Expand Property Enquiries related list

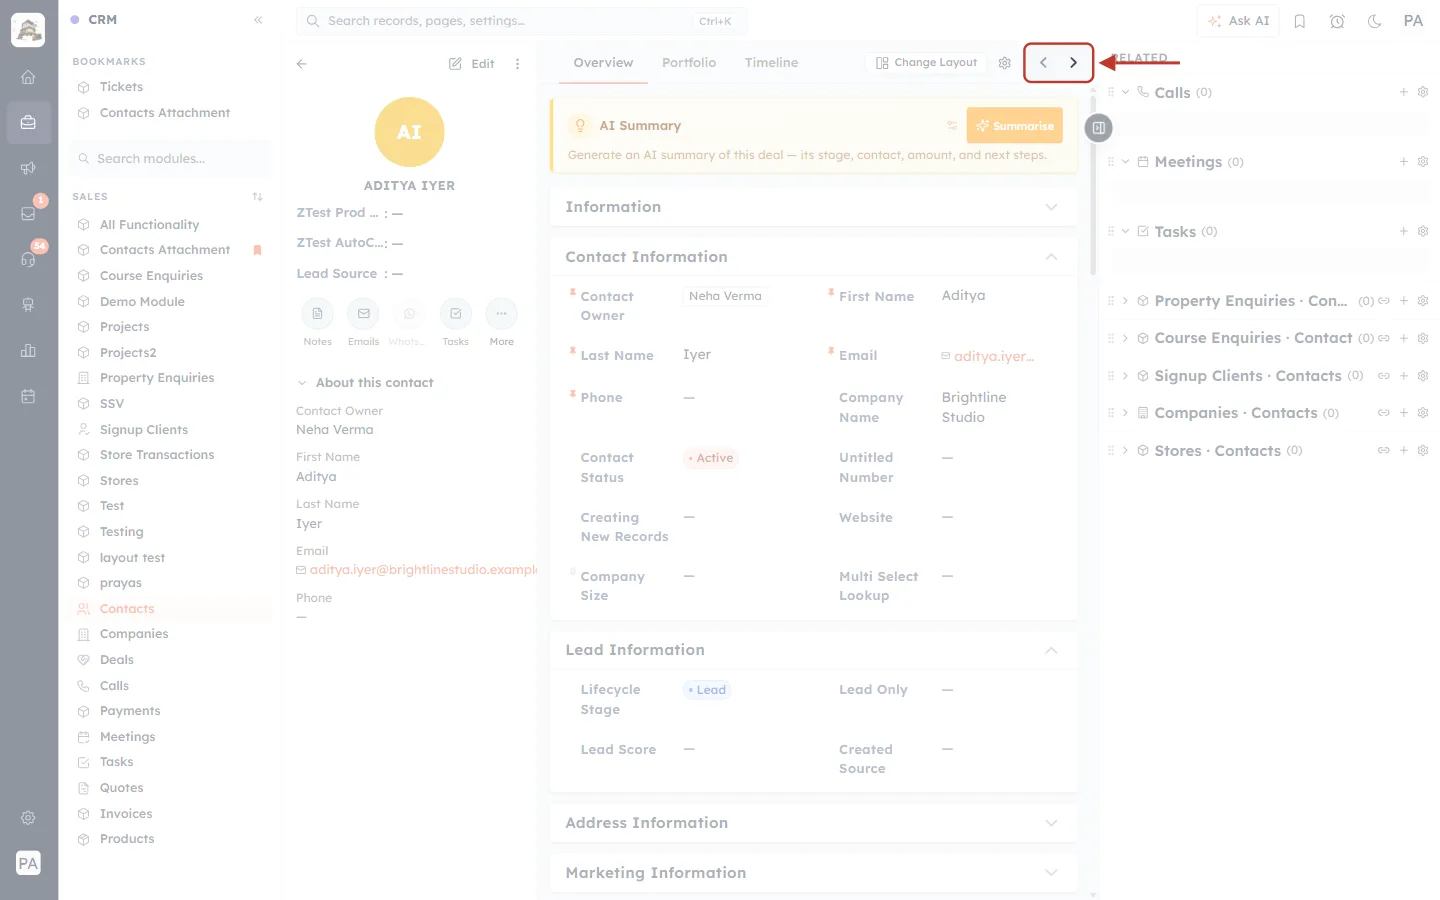click(x=1125, y=301)
